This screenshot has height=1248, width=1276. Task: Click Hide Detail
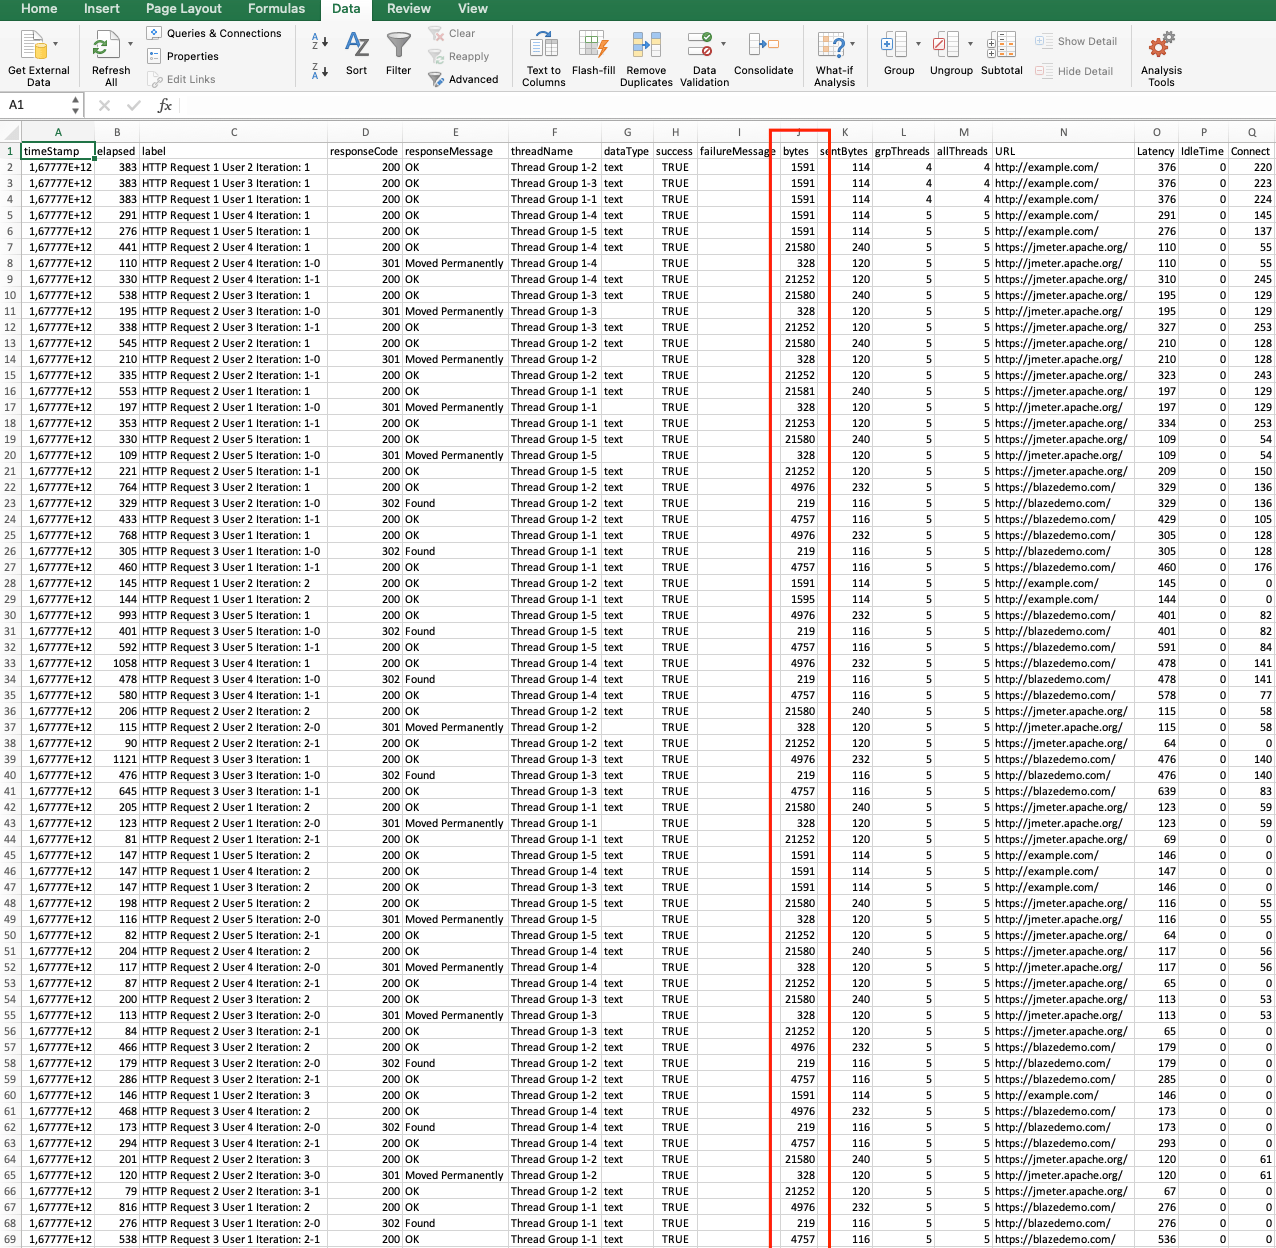tap(1074, 71)
